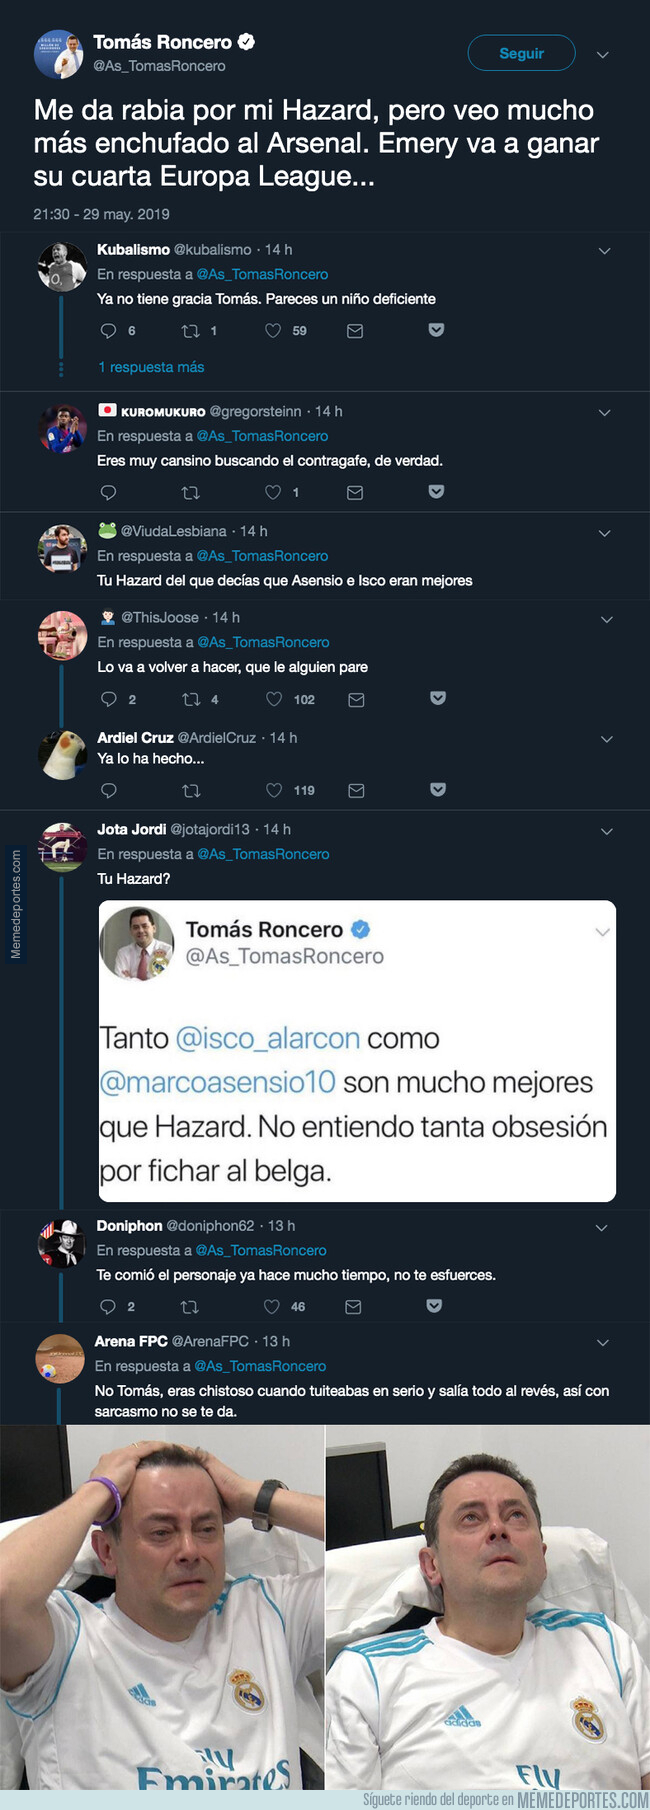Screen dimensions: 650x1810
Task: Toggle the shield icon on Doniphon's reply
Action: (436, 1307)
